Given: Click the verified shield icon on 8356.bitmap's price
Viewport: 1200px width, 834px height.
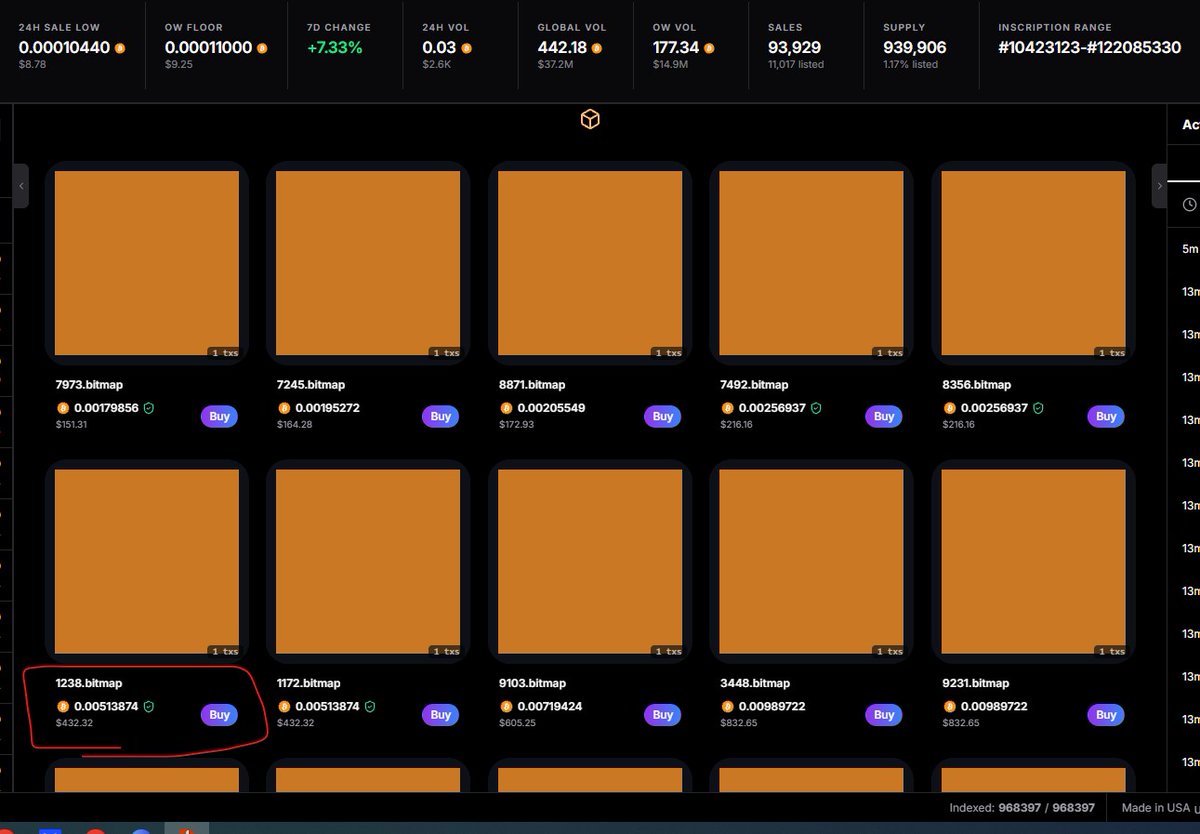Looking at the screenshot, I should 1037,408.
